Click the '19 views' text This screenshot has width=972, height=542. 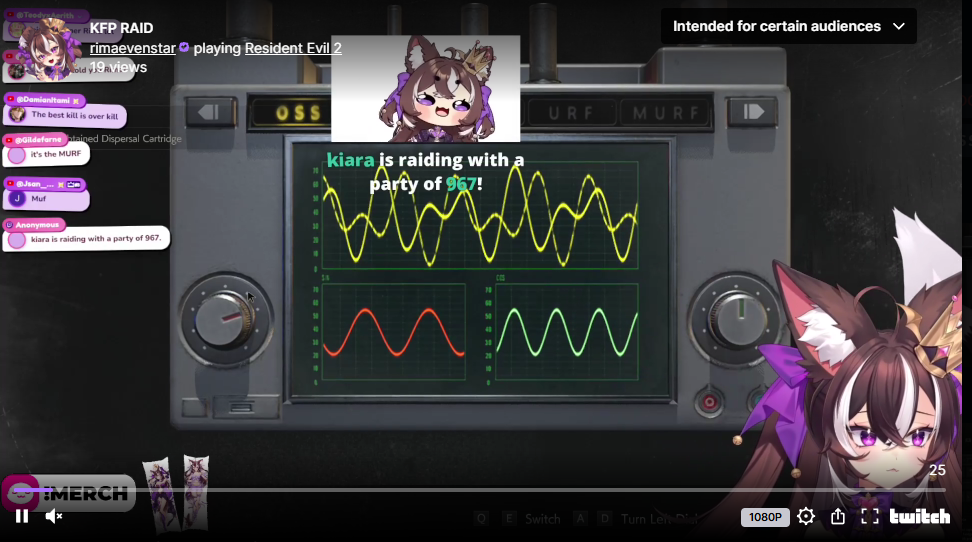[x=118, y=67]
